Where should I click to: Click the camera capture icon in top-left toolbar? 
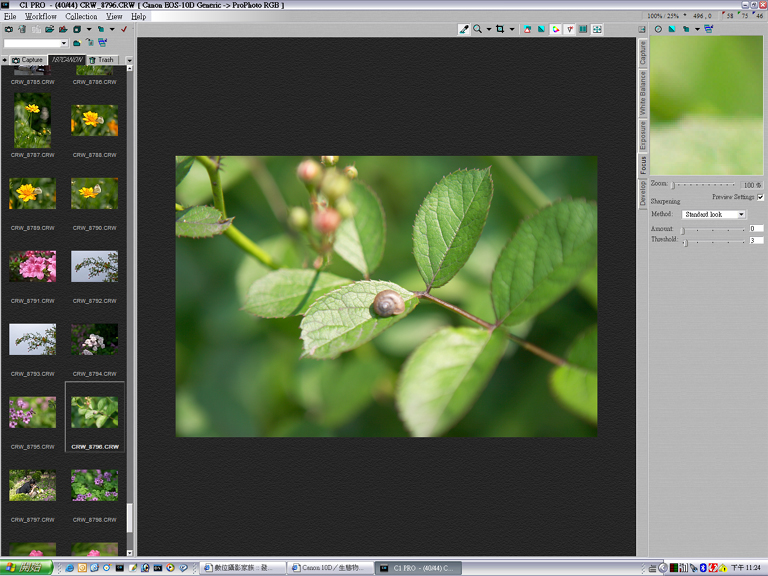[9, 29]
